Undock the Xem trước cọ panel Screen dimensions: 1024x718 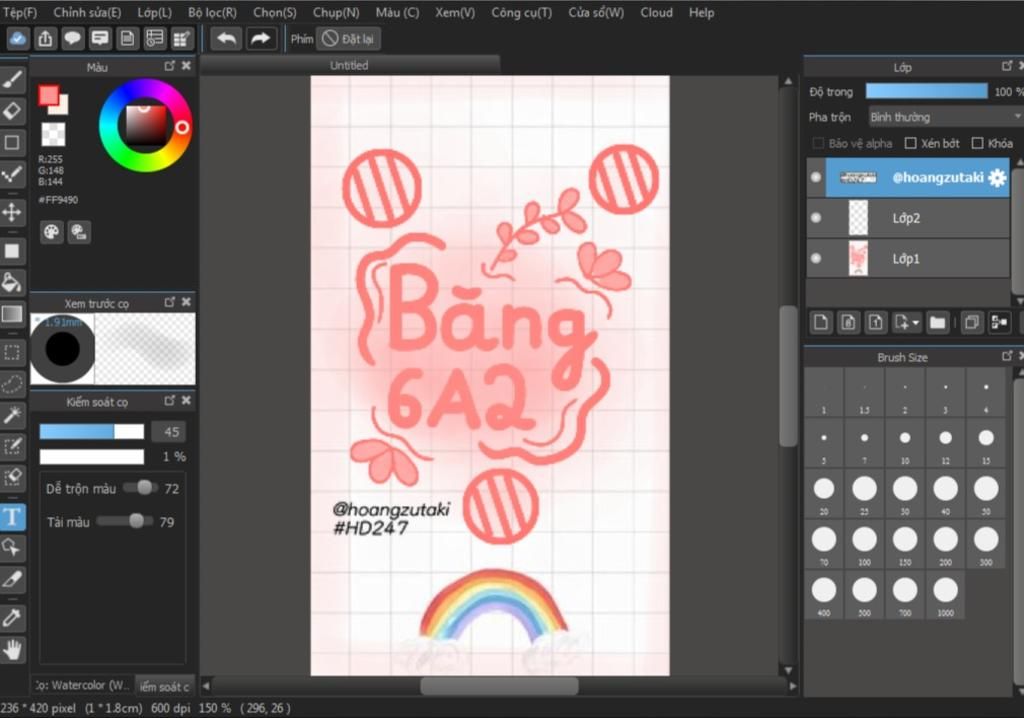170,302
